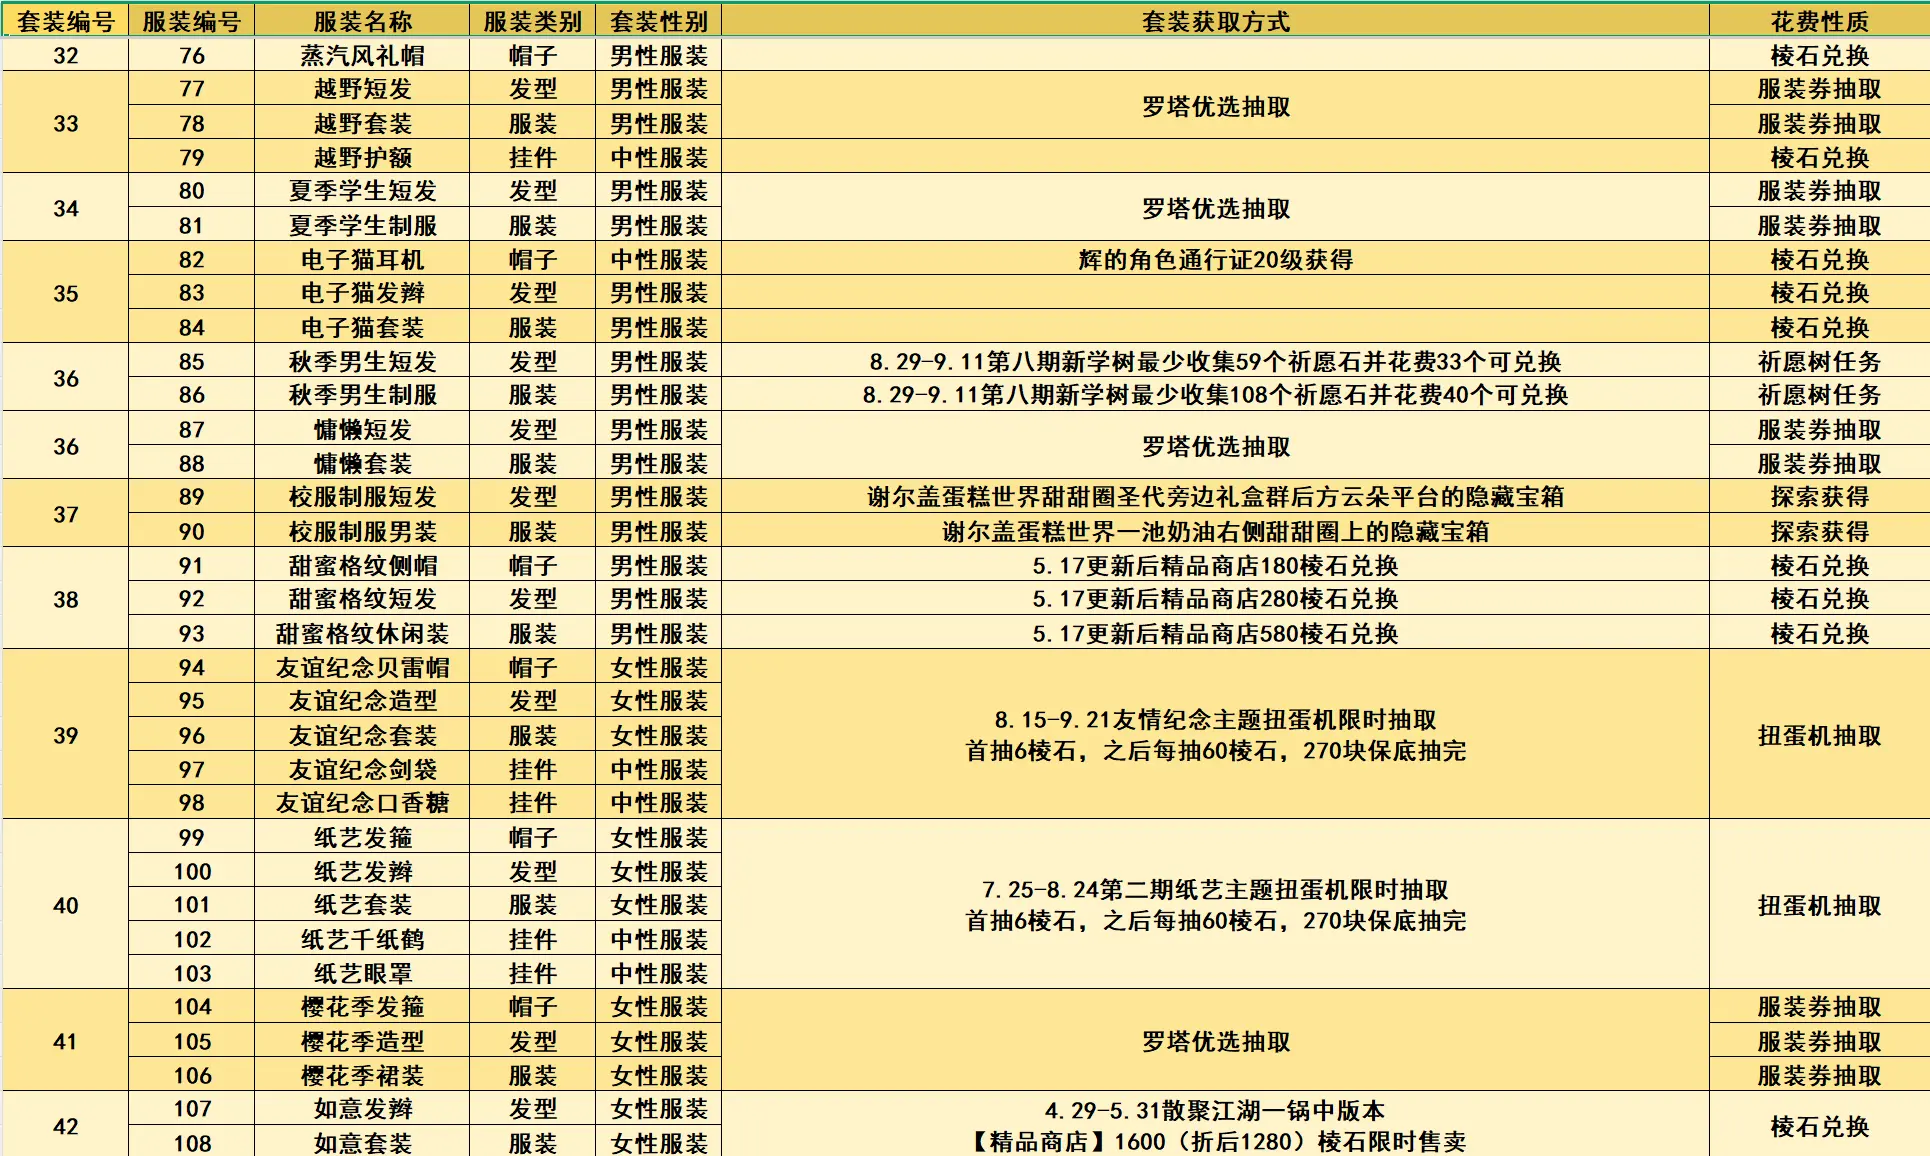The height and width of the screenshot is (1156, 1930).
Task: Select the 友谊纪念口香糖 cell
Action: click(362, 803)
